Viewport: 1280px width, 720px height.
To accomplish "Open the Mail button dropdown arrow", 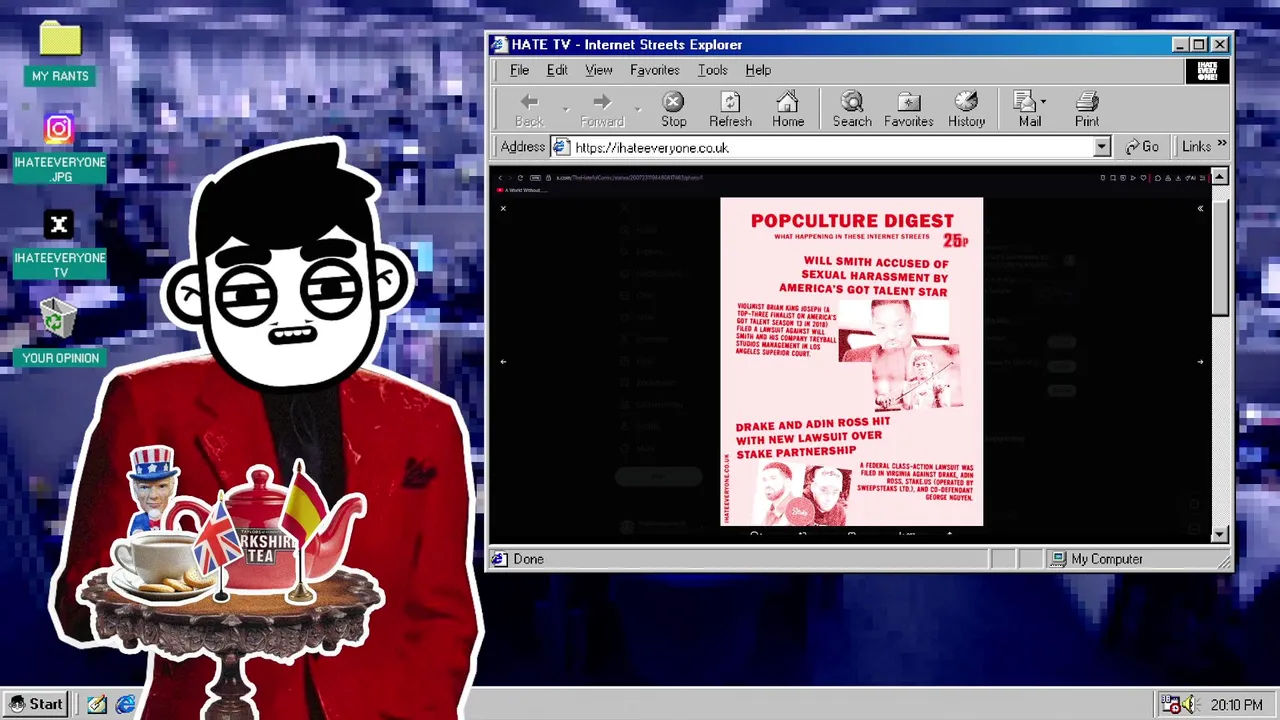I will click(x=1043, y=101).
